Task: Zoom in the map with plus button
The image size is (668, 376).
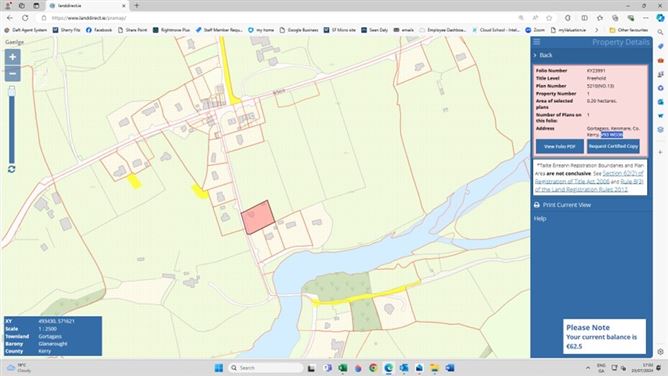Action: tap(12, 57)
